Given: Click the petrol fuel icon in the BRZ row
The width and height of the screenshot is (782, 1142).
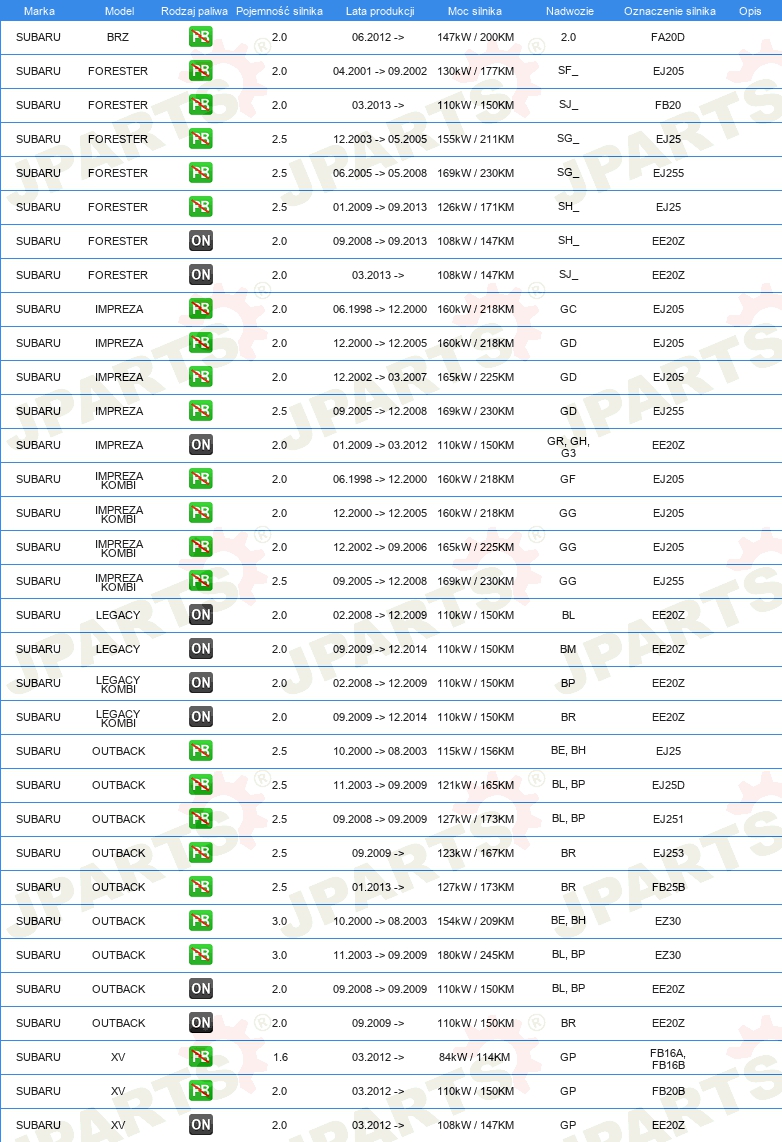Looking at the screenshot, I should 200,36.
